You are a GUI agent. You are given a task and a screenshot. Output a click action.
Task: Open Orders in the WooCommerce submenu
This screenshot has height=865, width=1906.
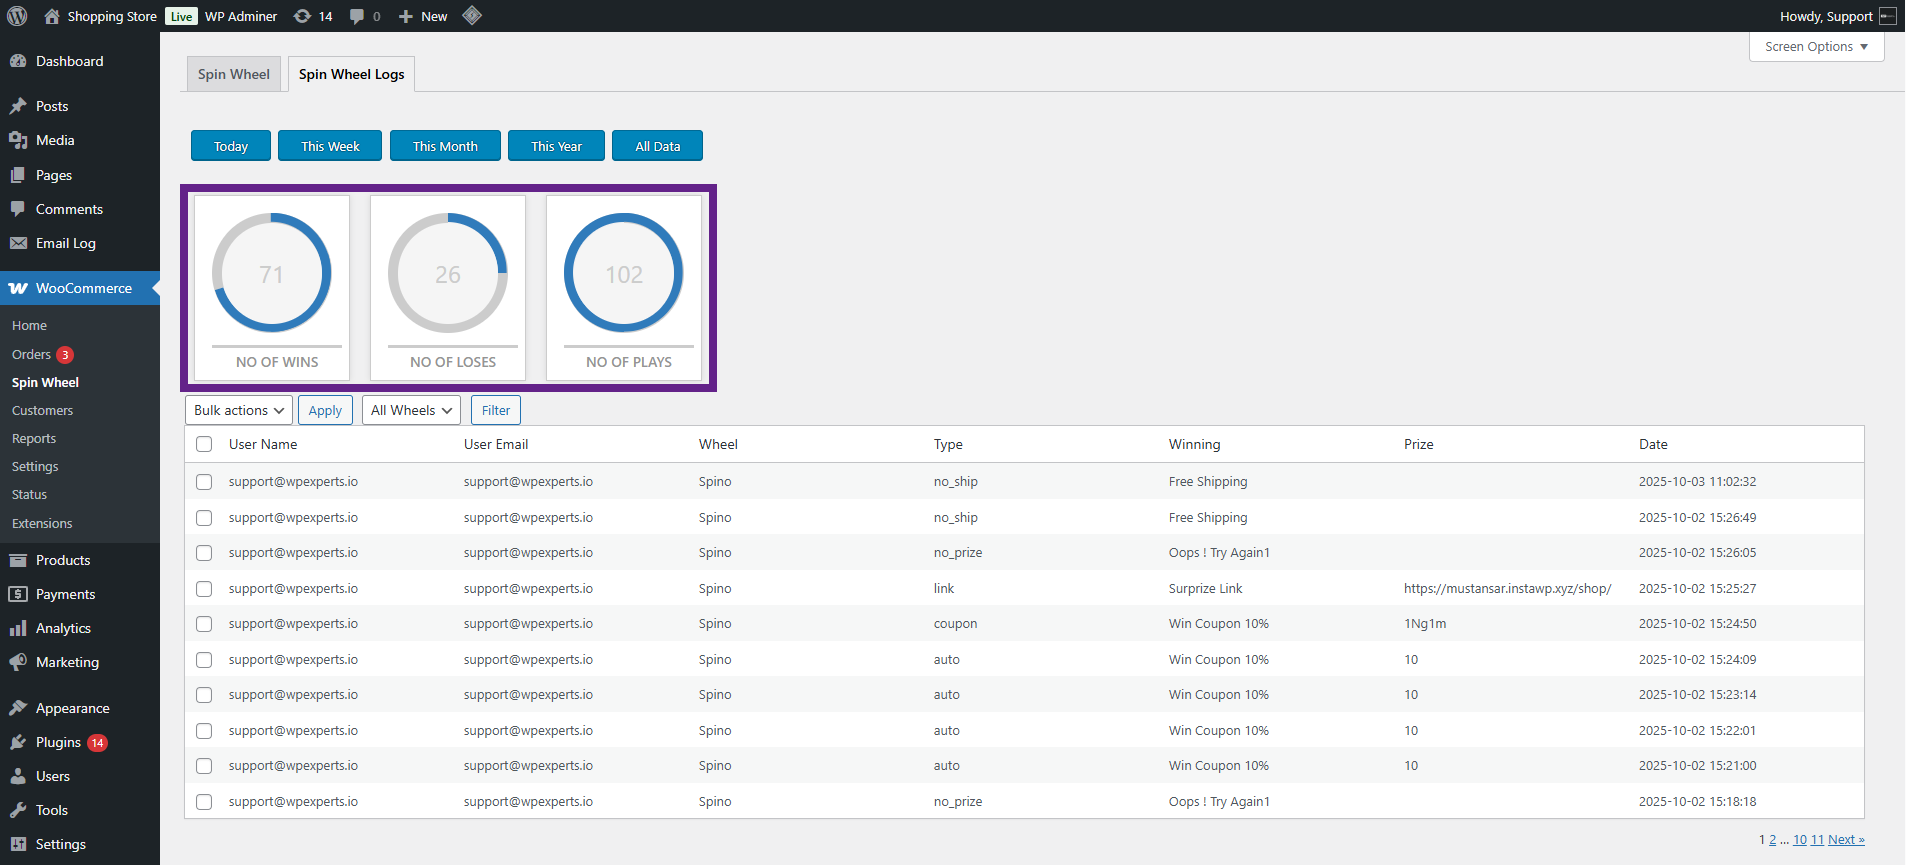(31, 354)
